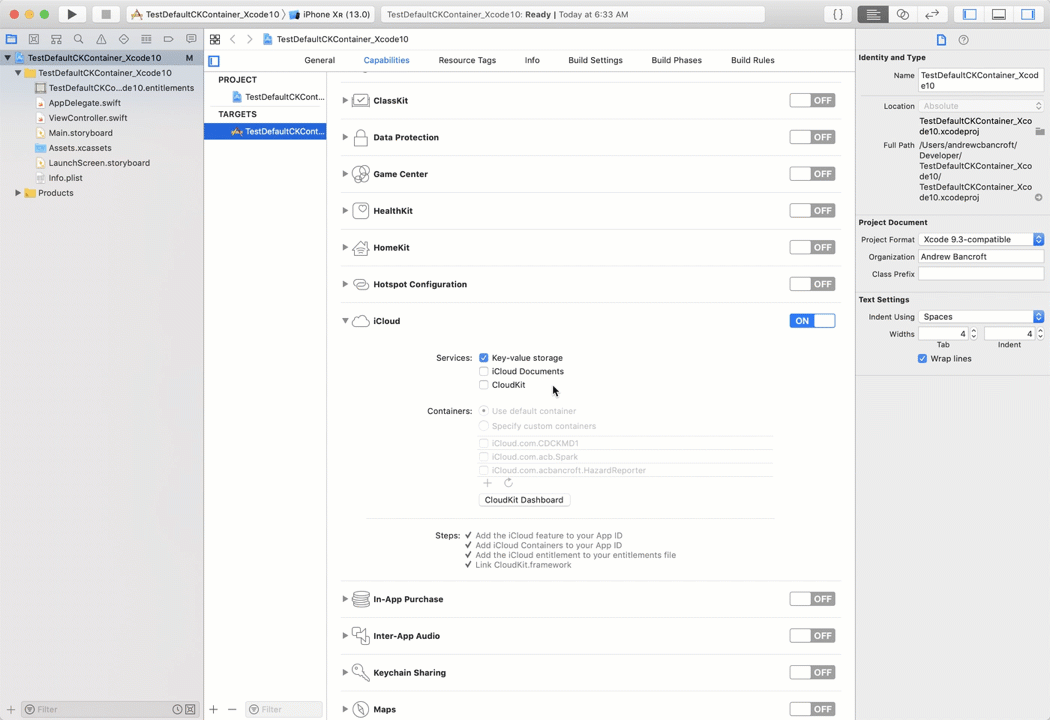The height and width of the screenshot is (720, 1050).
Task: Select the iPhone XR run destination
Action: coord(330,14)
